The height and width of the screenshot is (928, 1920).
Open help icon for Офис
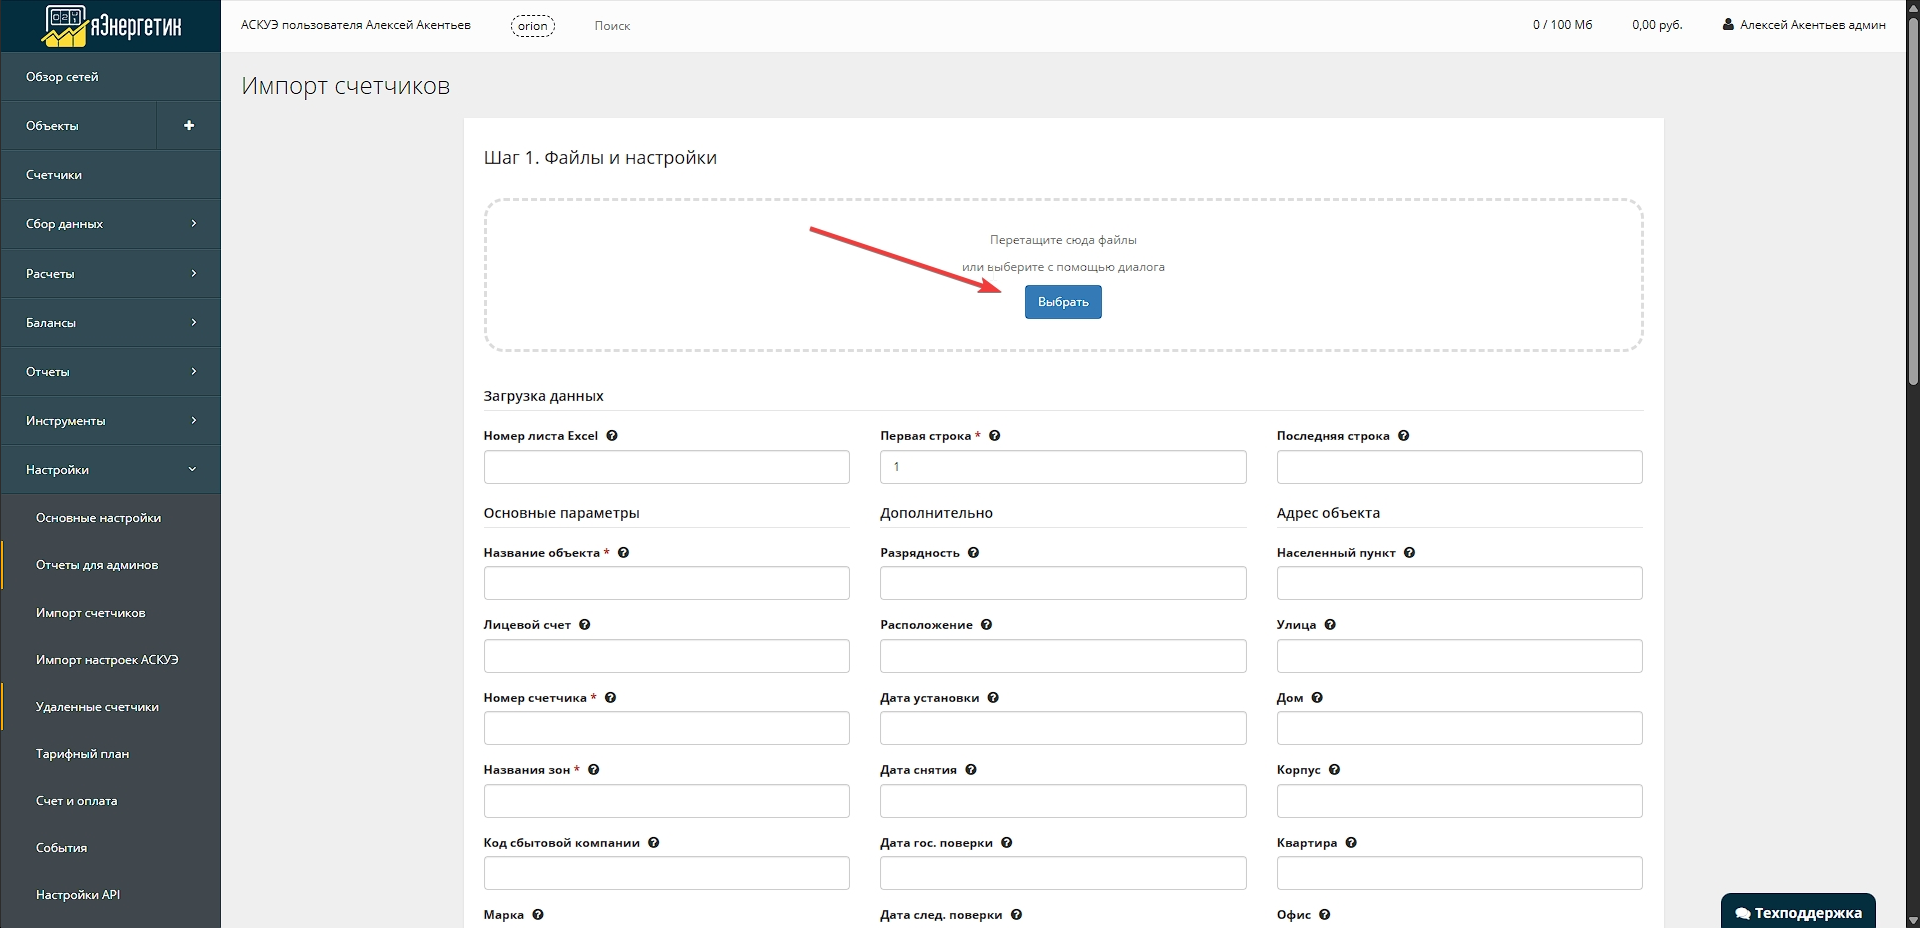[x=1324, y=915]
